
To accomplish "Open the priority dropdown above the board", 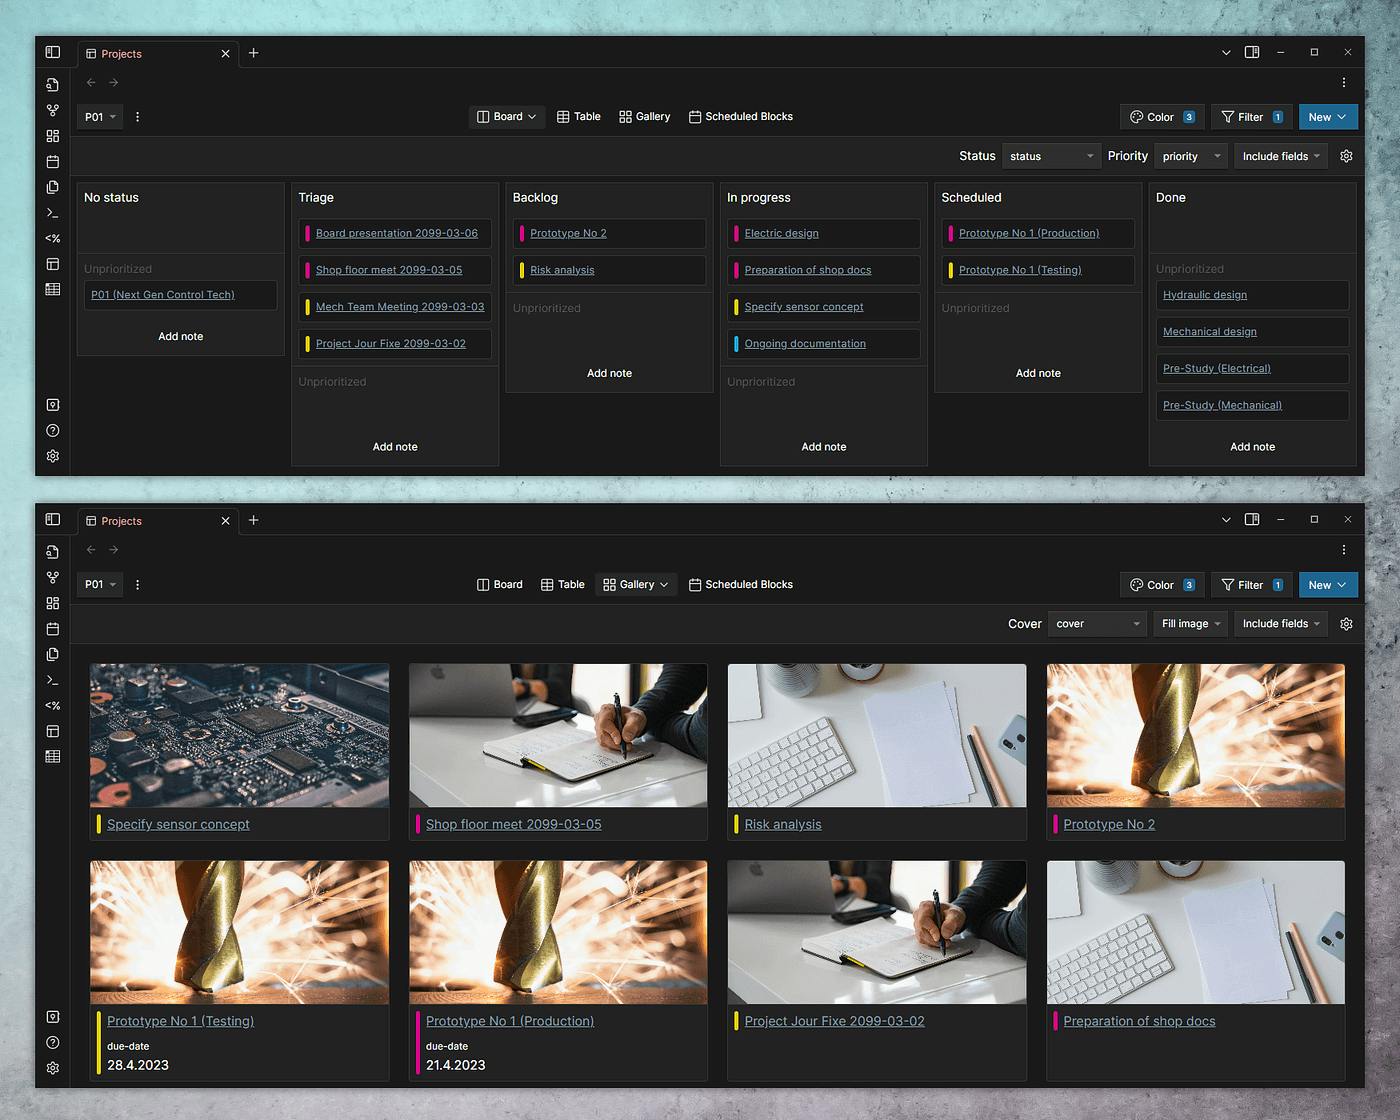I will (x=1190, y=156).
